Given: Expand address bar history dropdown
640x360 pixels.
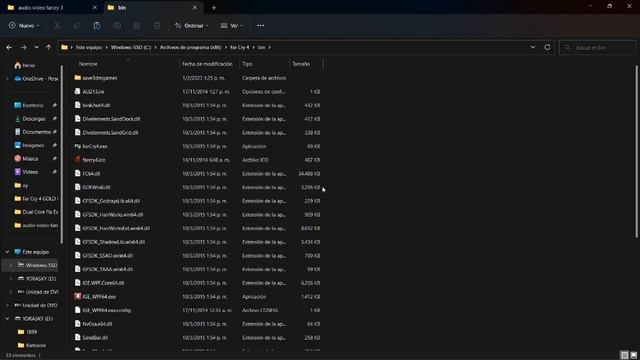Looking at the screenshot, I should click(533, 47).
